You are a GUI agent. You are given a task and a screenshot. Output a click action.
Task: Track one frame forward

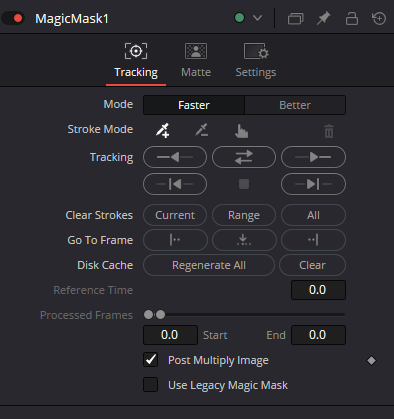click(313, 184)
